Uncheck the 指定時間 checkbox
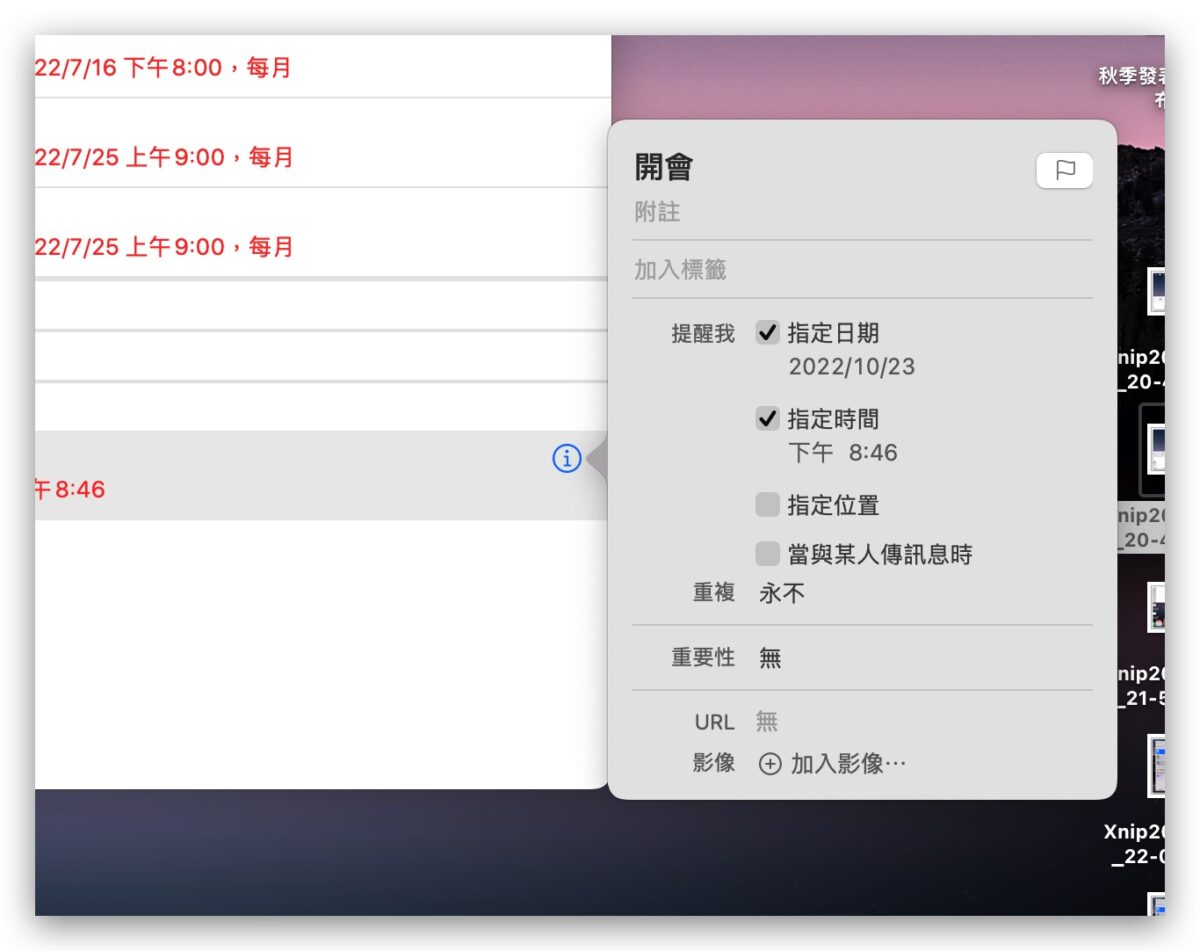This screenshot has height=951, width=1200. coord(767,419)
